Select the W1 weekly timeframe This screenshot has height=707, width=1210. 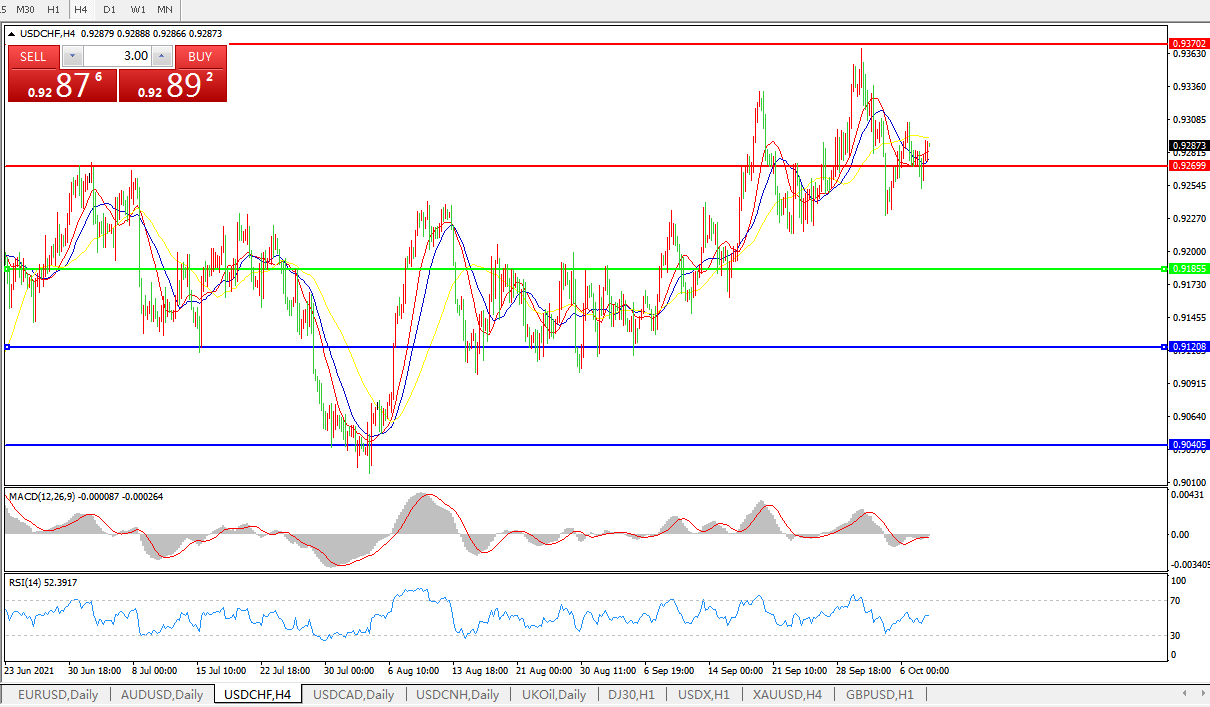coord(138,9)
